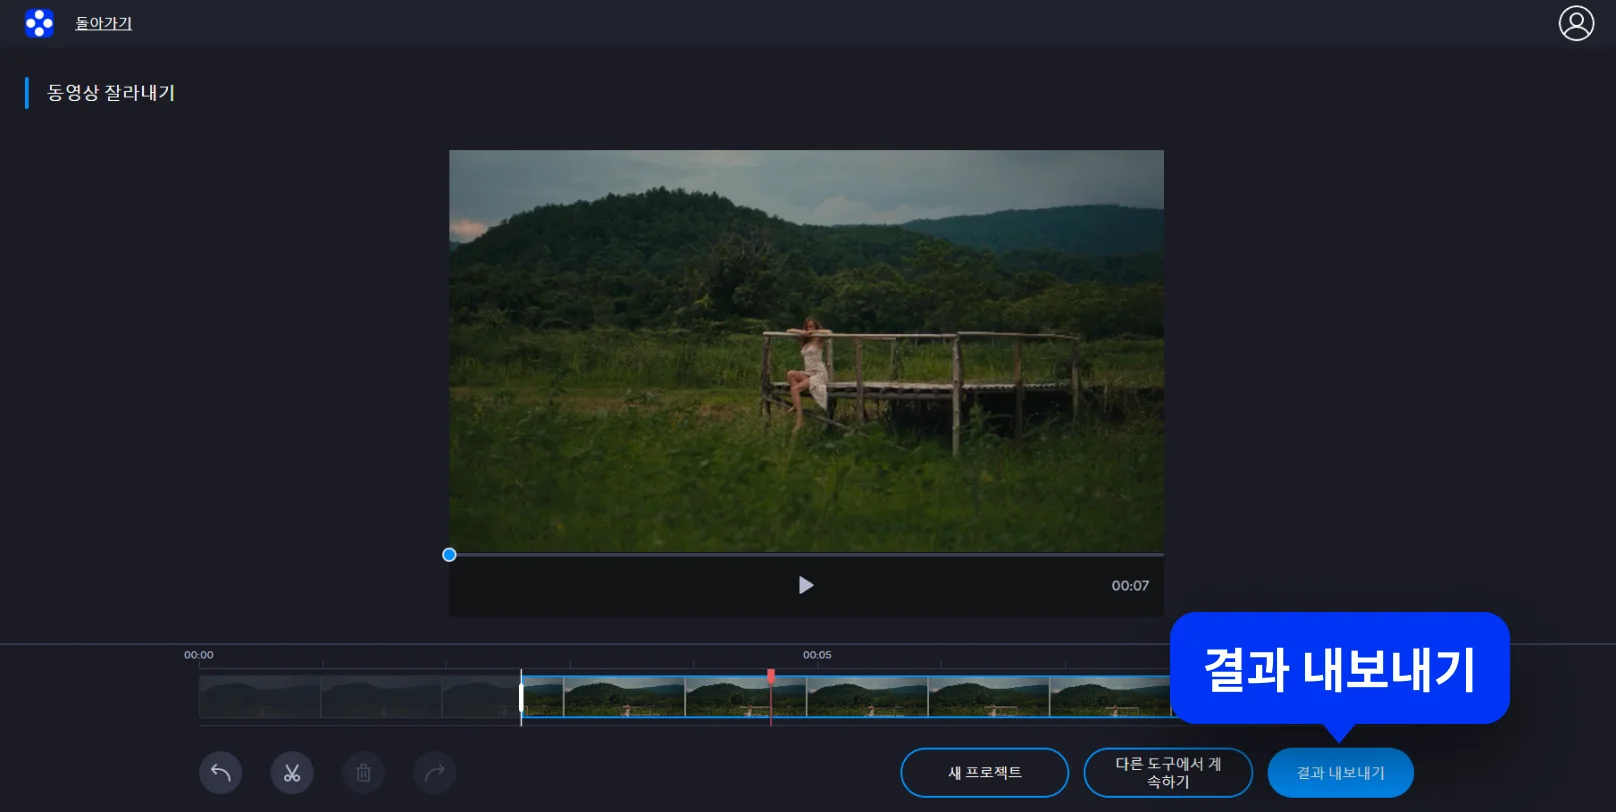Click the large 결과 내보내기 tooltip bubble

(x=1339, y=668)
